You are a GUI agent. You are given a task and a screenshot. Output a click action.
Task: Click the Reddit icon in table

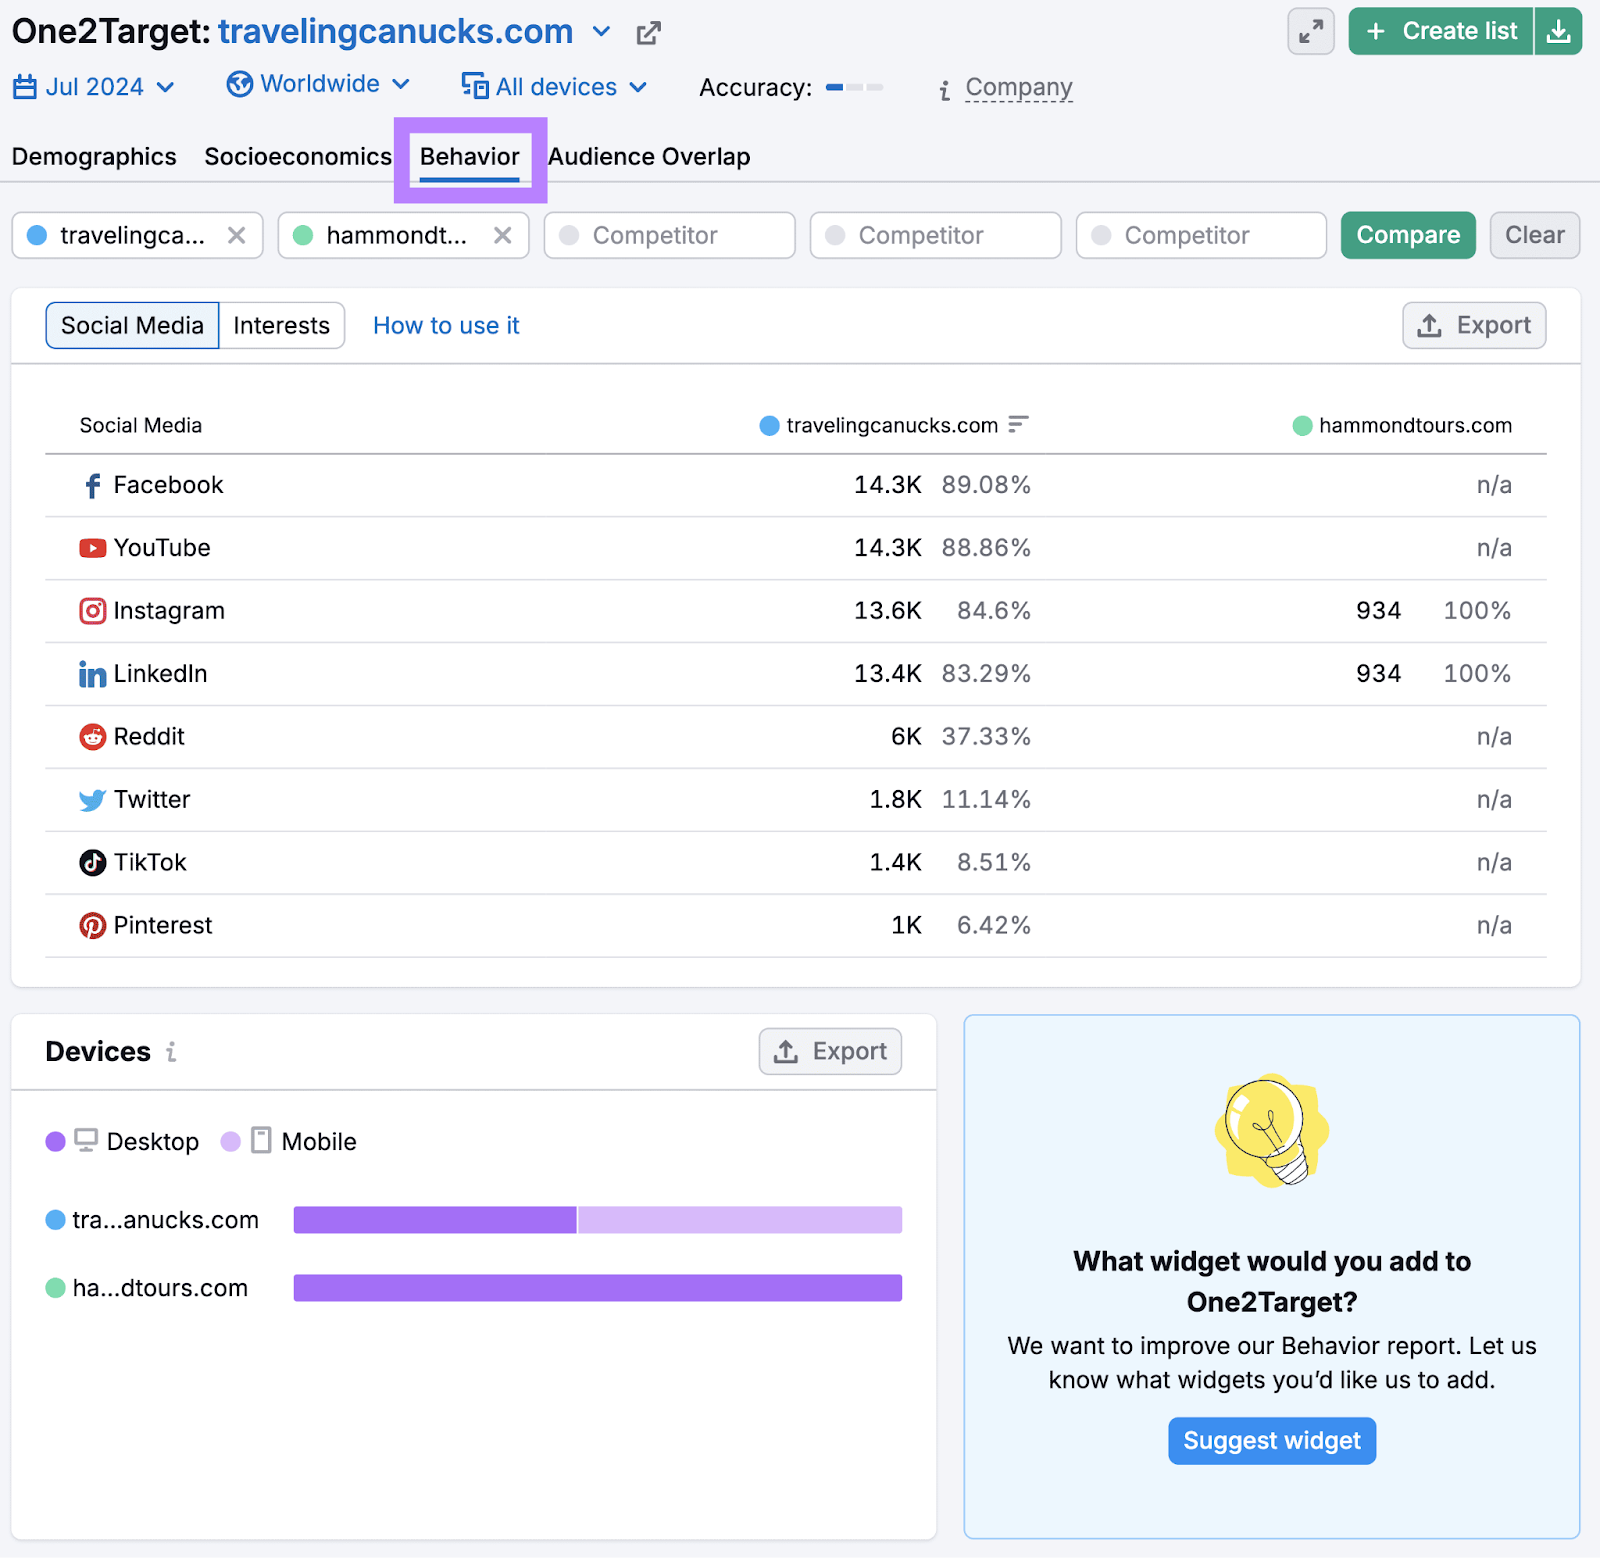click(x=92, y=737)
